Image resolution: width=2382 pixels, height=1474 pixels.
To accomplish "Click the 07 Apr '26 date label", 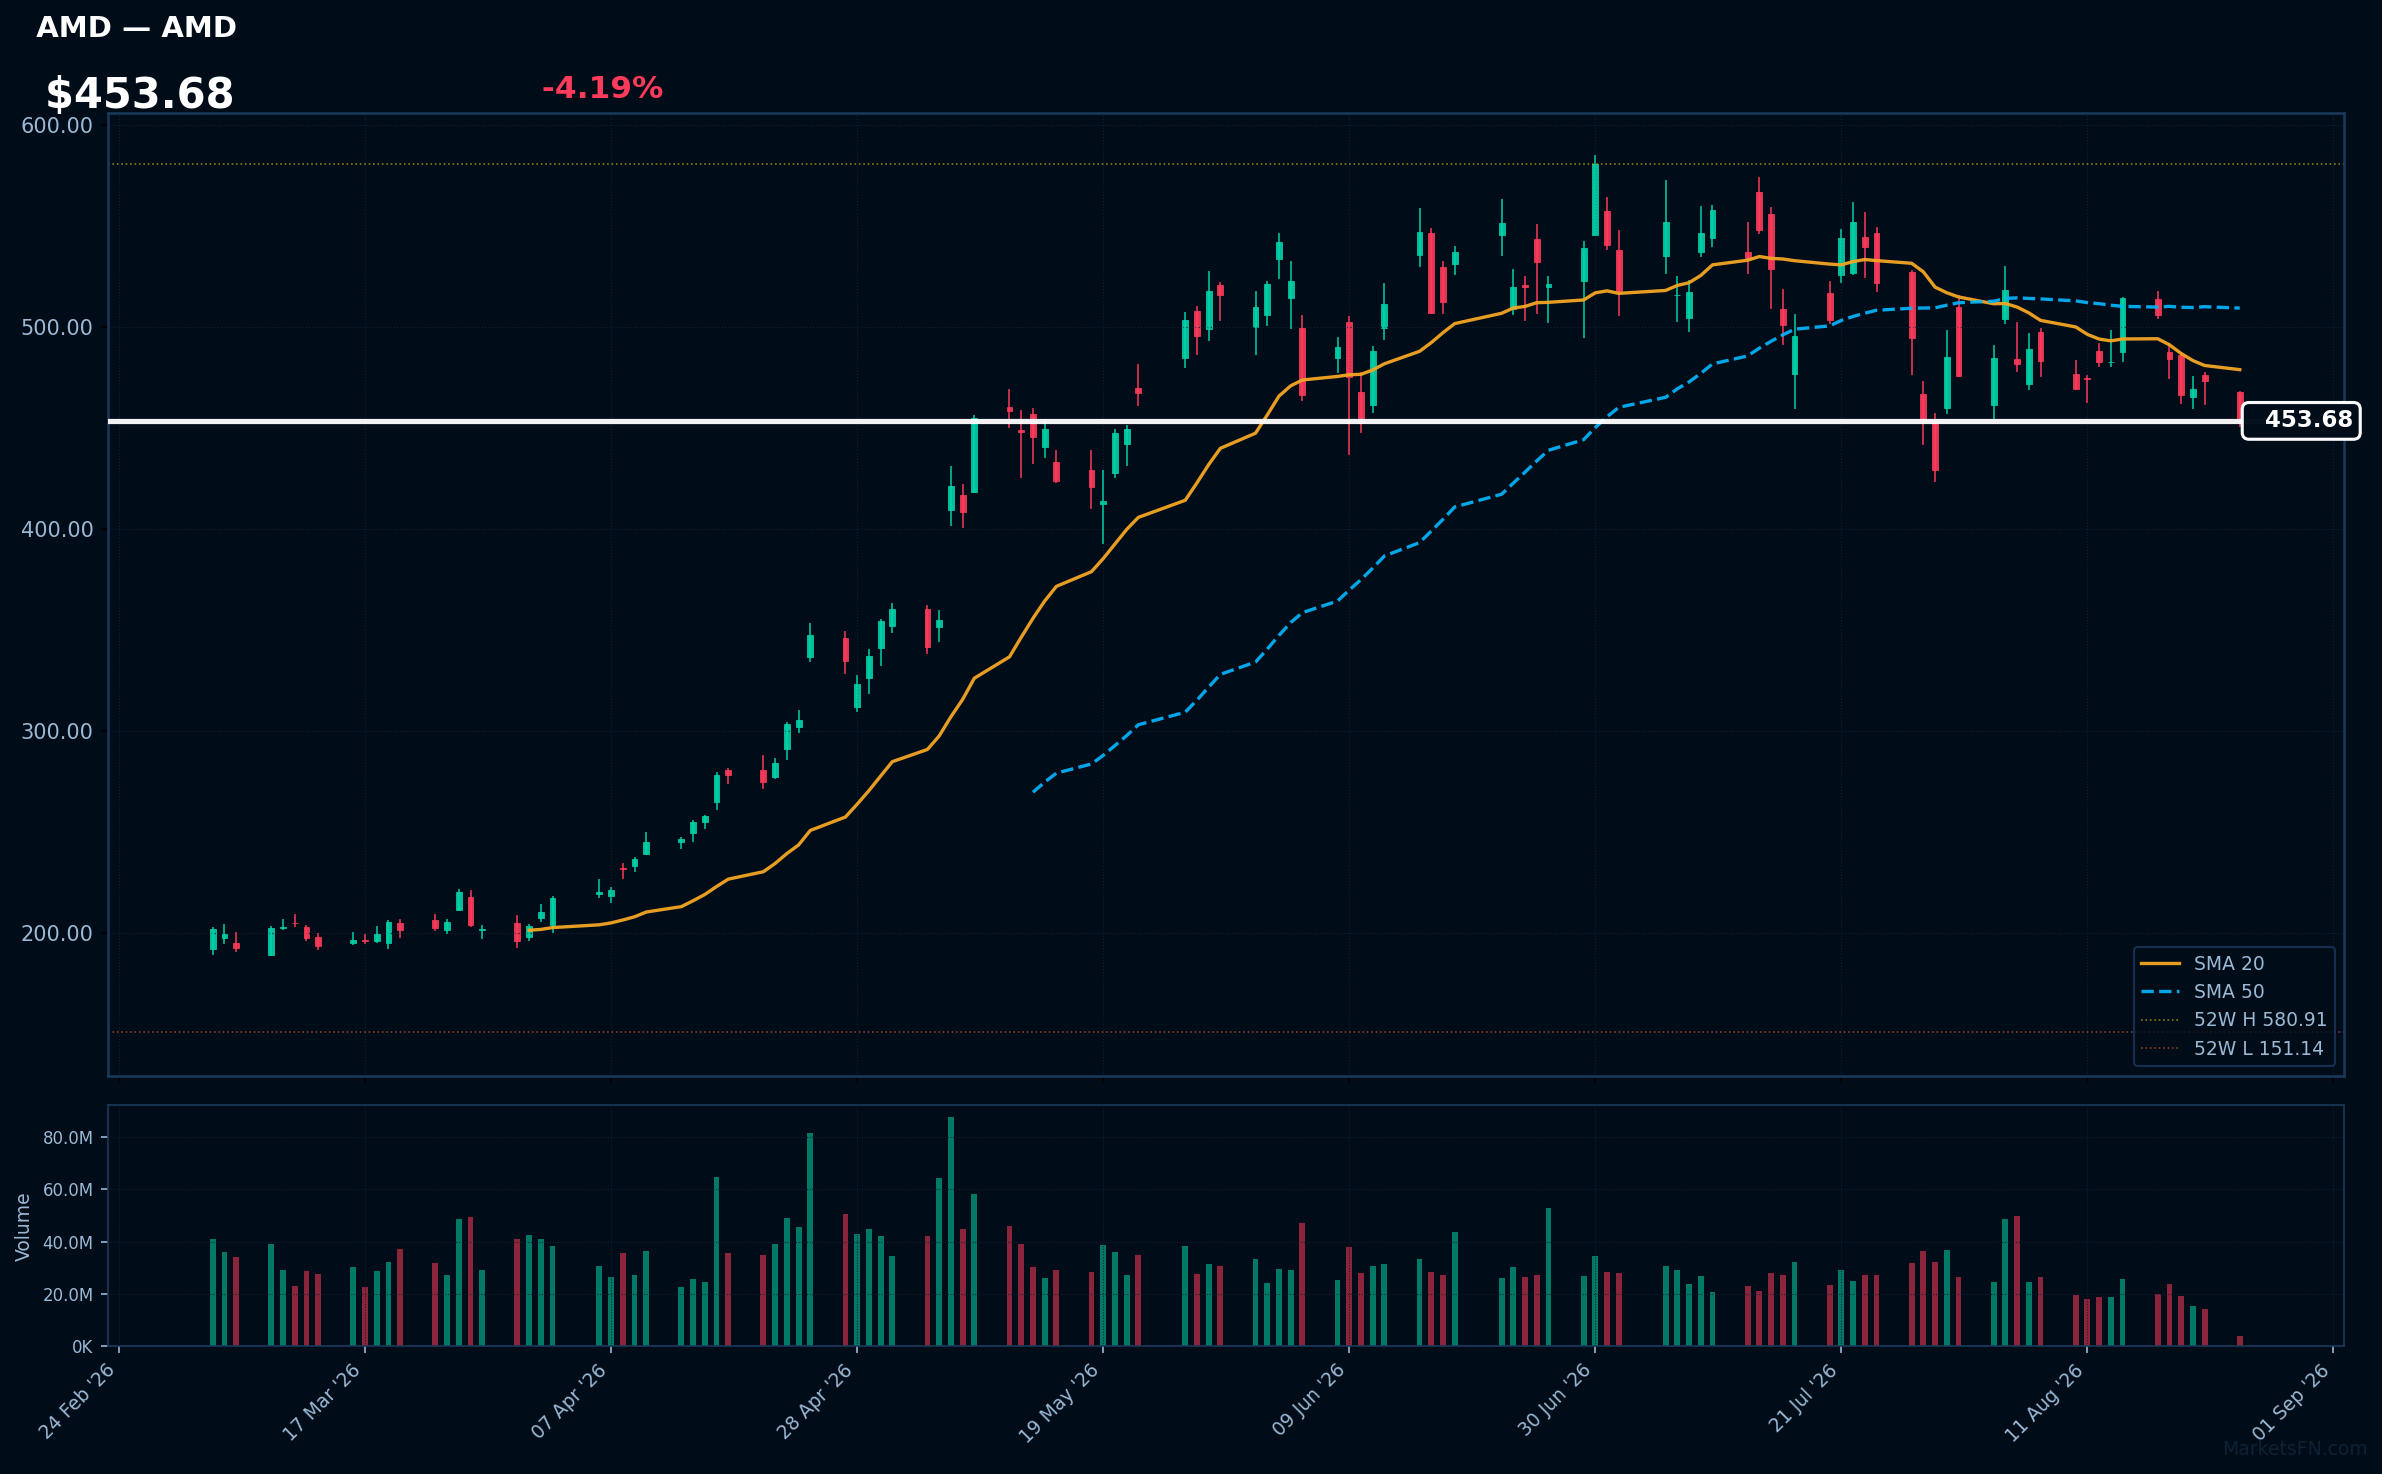I will [569, 1401].
